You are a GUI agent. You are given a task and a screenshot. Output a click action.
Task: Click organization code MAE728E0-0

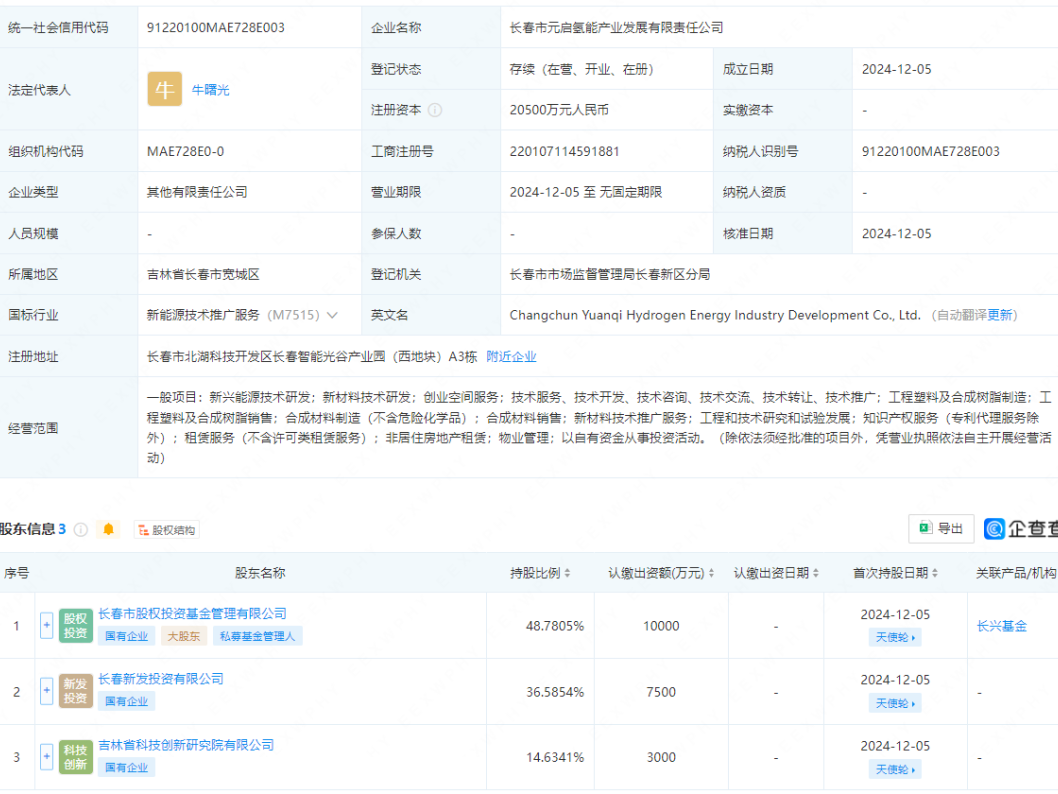(186, 151)
